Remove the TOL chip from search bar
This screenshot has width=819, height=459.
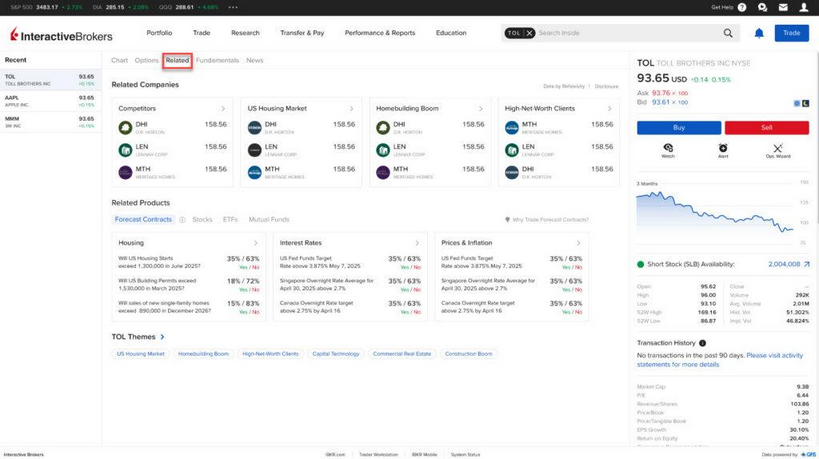pyautogui.click(x=530, y=33)
